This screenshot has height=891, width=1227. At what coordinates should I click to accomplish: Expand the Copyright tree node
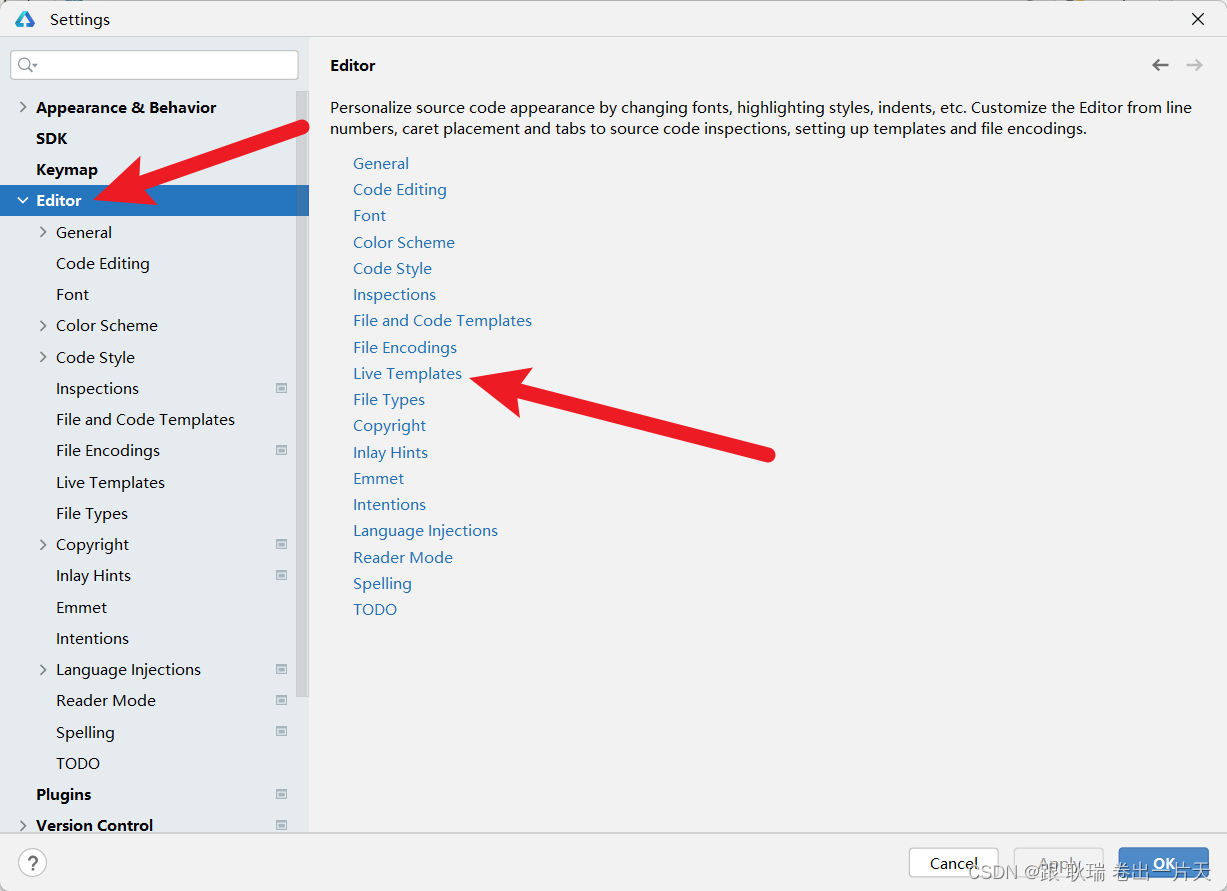(x=43, y=544)
